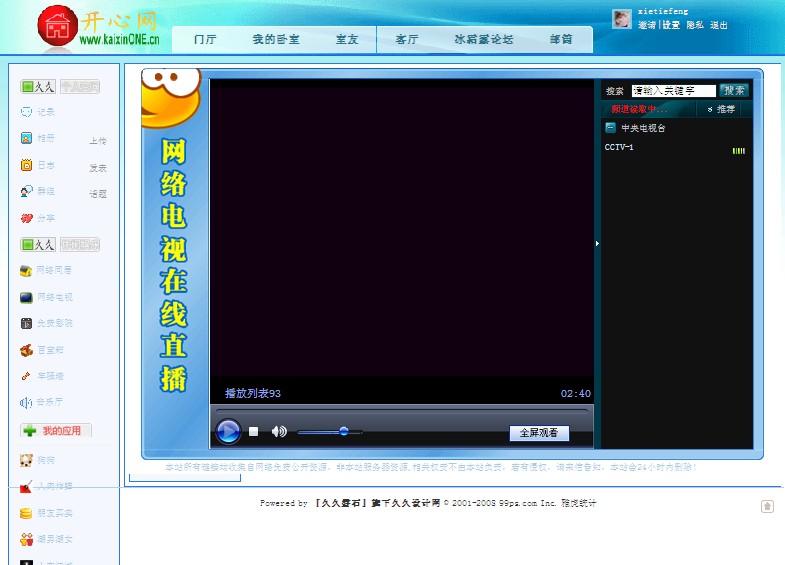Open the 免费影院 film icon

(x=26, y=323)
